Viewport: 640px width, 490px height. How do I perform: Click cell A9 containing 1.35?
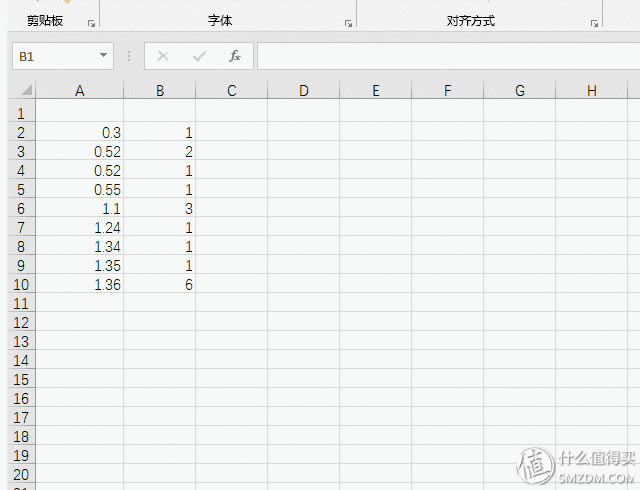pos(80,265)
